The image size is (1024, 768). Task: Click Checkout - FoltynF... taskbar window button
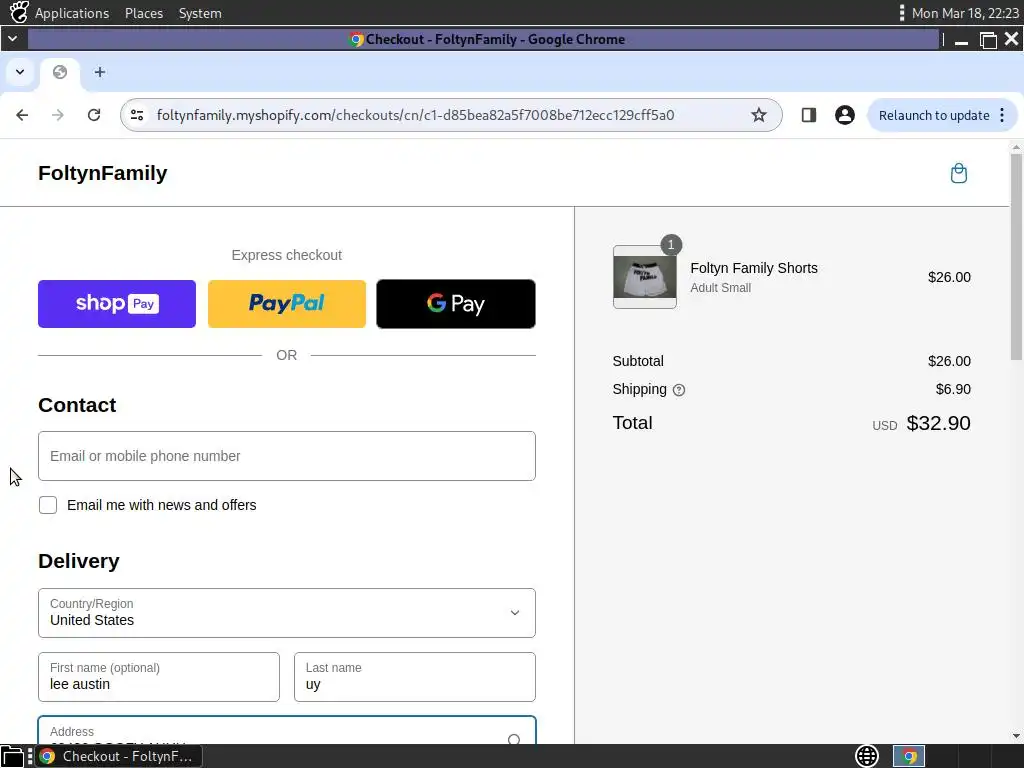[118, 757]
